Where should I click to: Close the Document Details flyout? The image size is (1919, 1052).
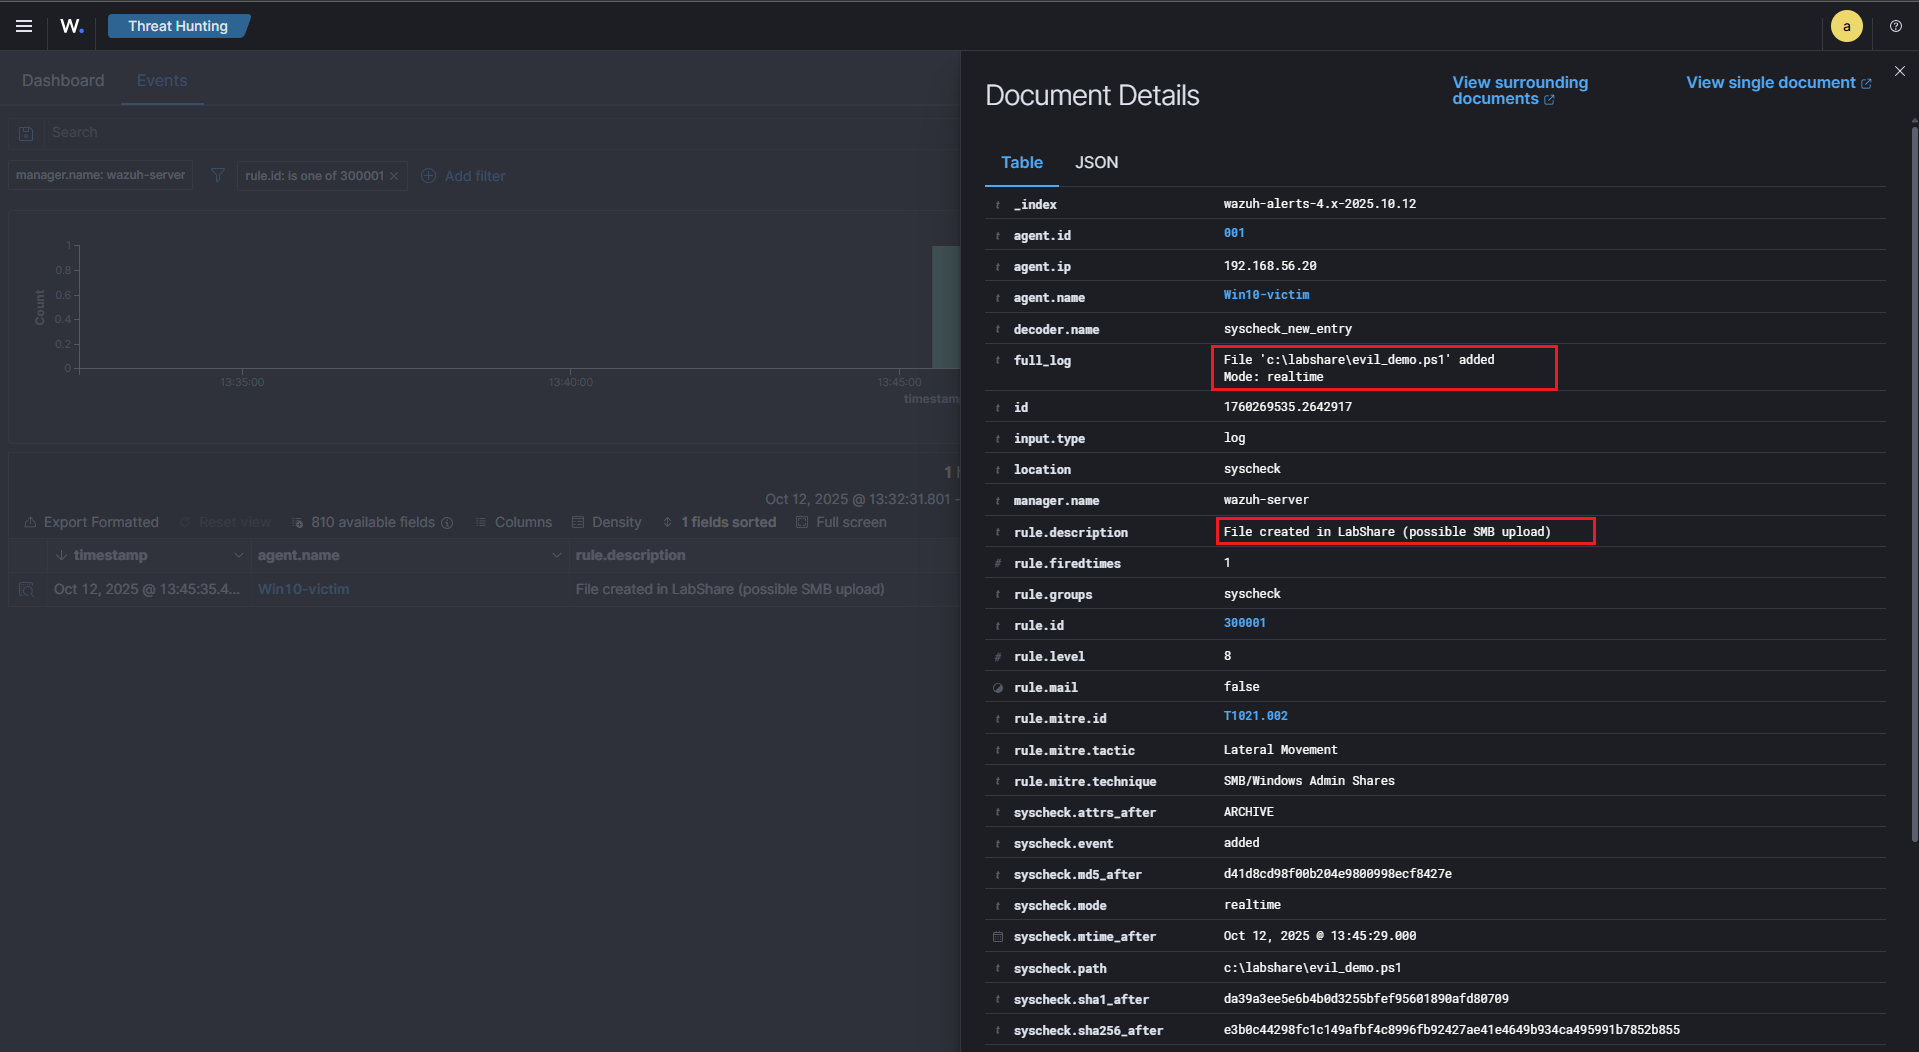click(1899, 71)
